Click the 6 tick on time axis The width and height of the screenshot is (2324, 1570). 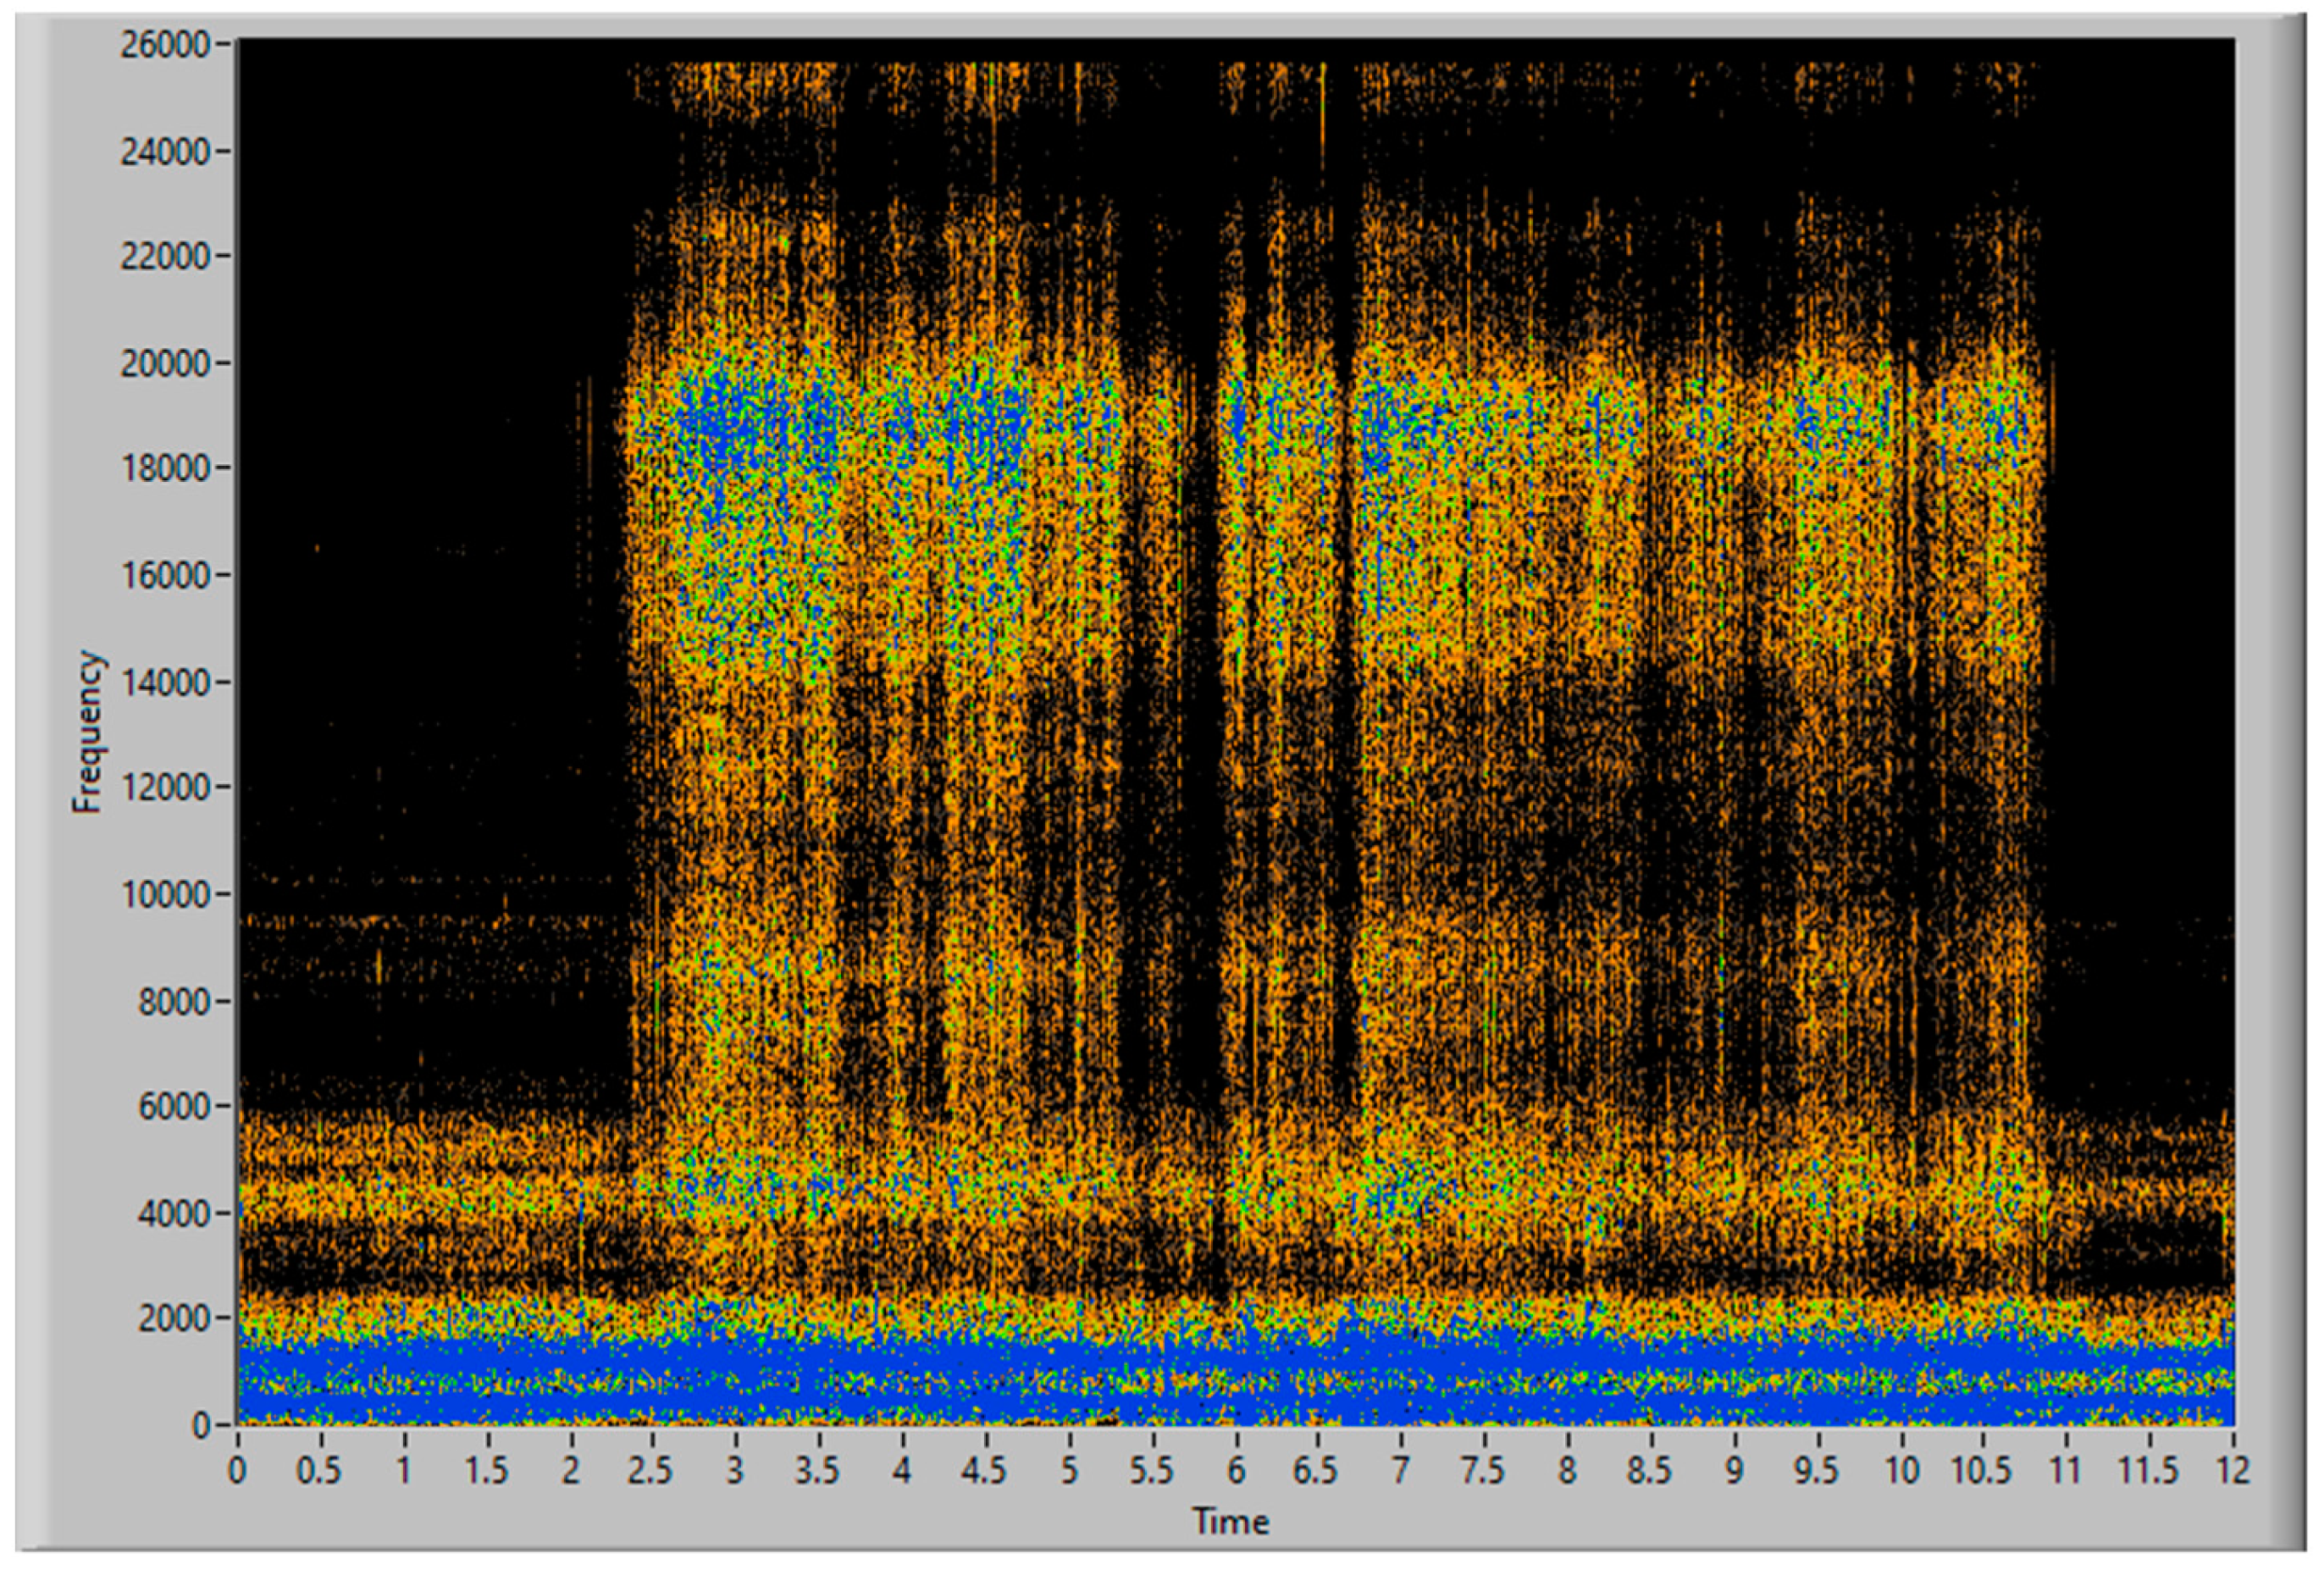pos(1236,1470)
